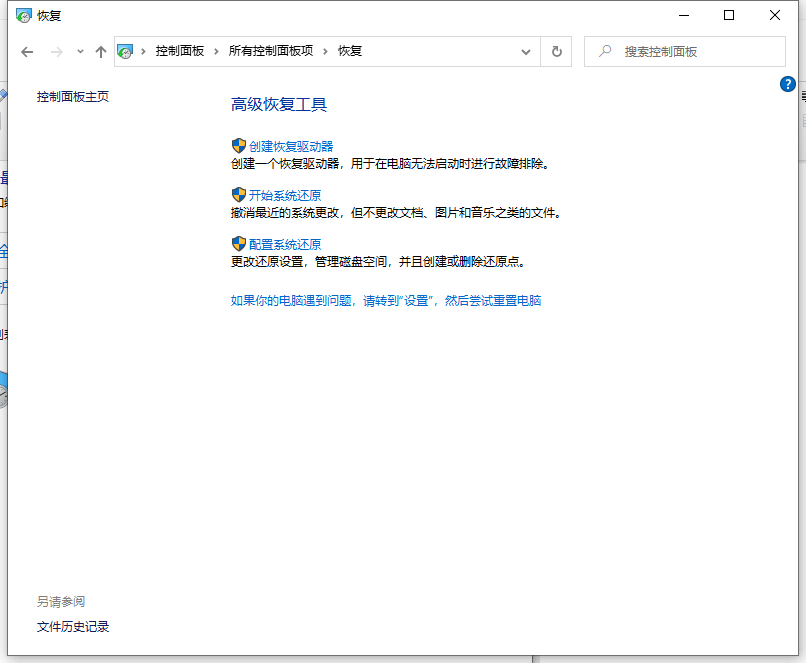The image size is (806, 663).
Task: Click the magnifier icon in the search box
Action: (x=604, y=52)
